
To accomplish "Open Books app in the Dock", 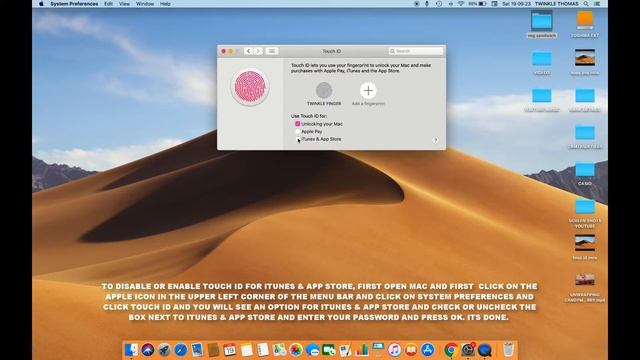I will [411, 350].
